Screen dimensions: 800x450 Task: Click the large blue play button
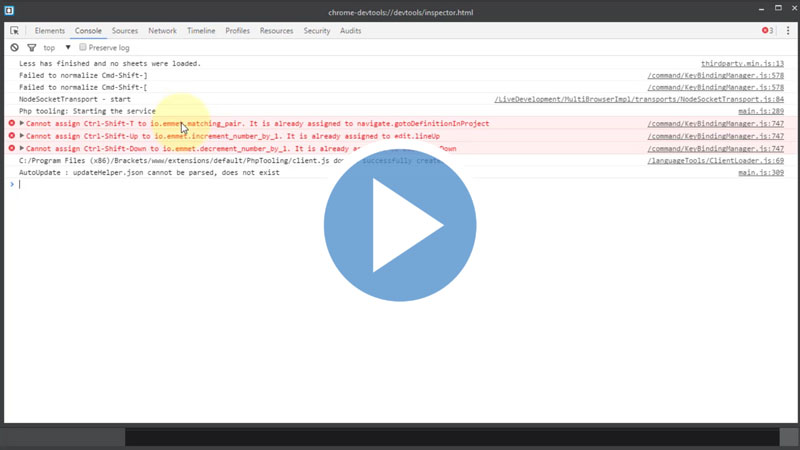click(x=399, y=226)
